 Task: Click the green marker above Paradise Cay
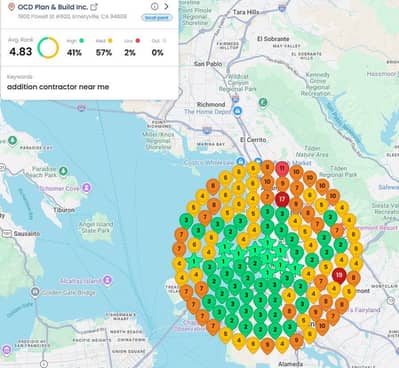click(12, 140)
